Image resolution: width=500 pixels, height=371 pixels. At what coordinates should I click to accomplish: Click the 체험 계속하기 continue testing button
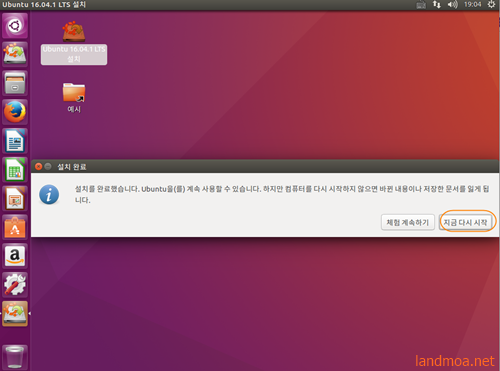408,222
